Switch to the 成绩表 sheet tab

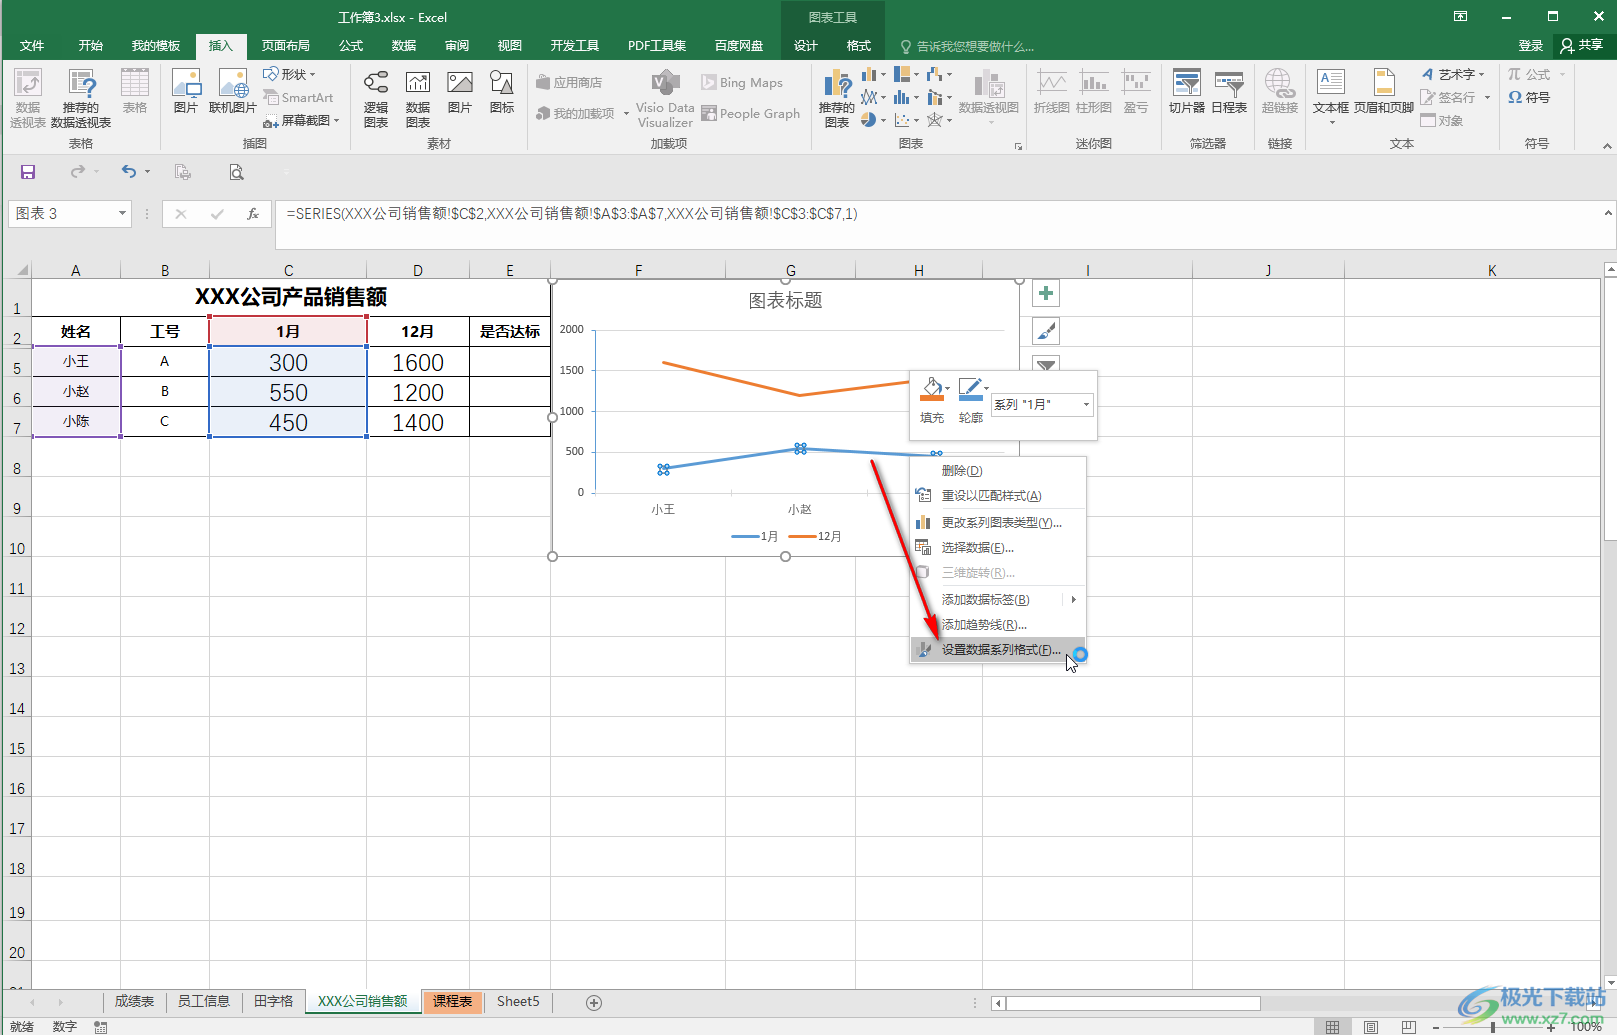click(134, 1002)
